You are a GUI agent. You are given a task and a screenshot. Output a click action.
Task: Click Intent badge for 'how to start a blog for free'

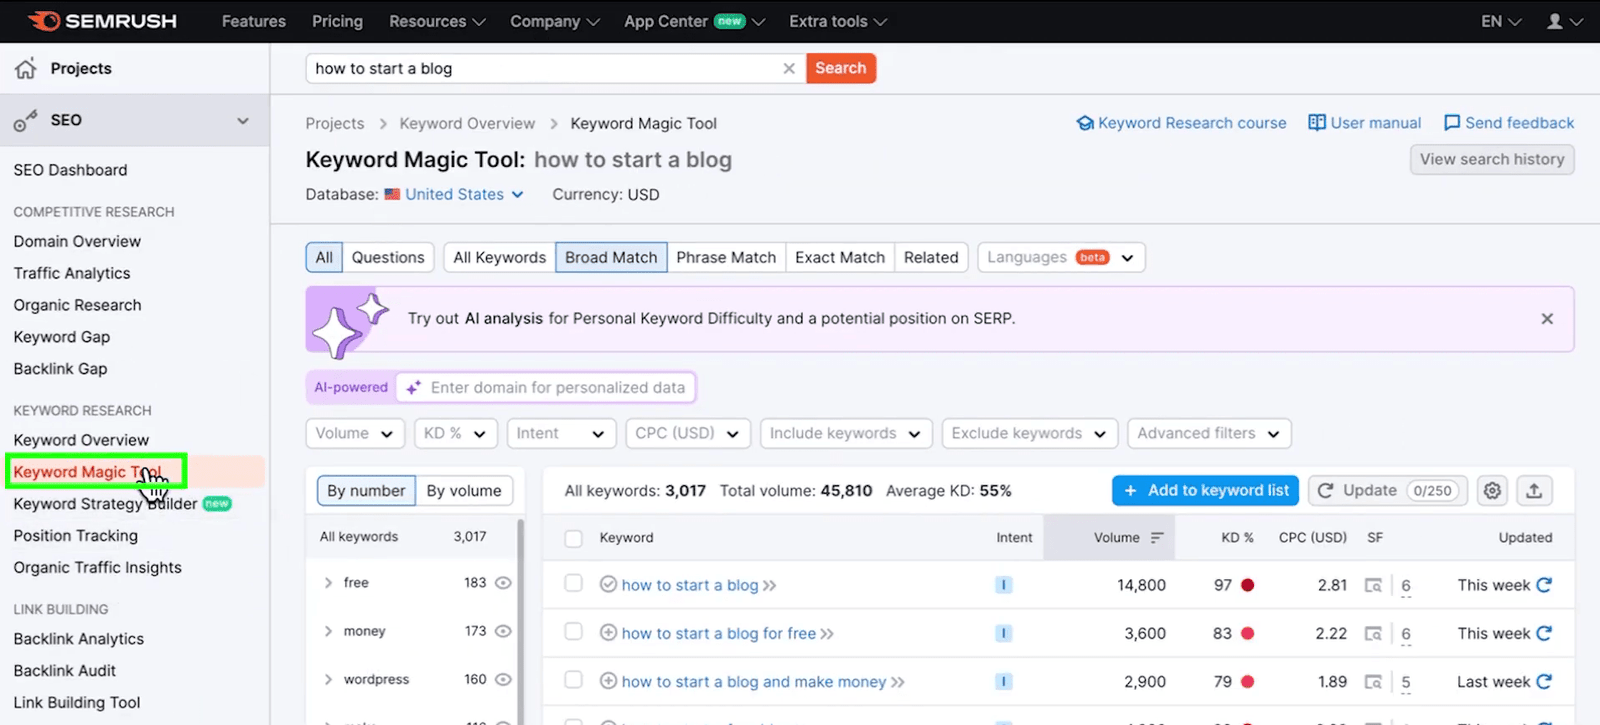pos(1004,633)
